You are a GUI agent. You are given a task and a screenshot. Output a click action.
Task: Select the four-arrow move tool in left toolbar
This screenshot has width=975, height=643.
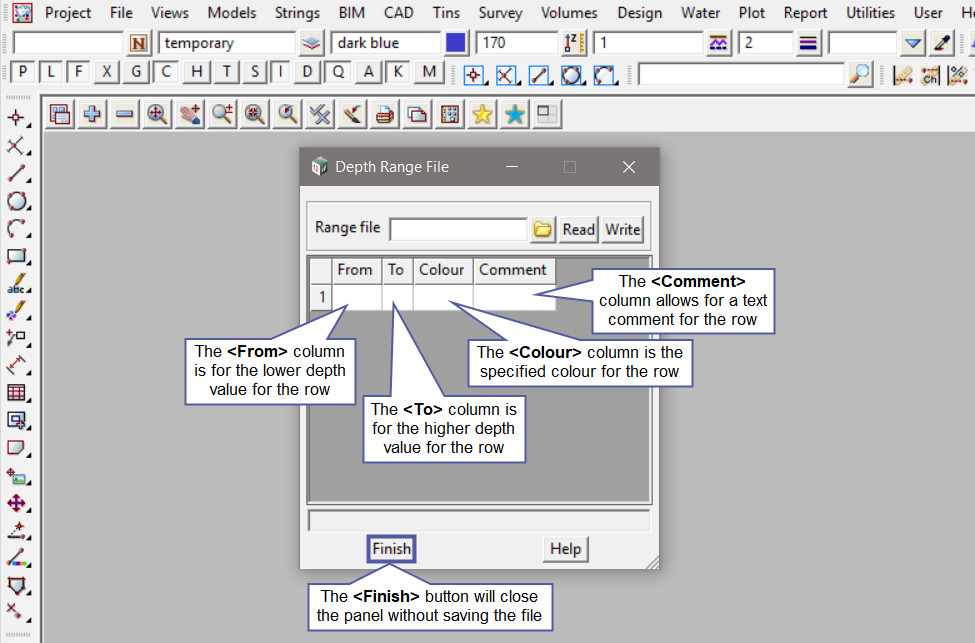[x=17, y=503]
